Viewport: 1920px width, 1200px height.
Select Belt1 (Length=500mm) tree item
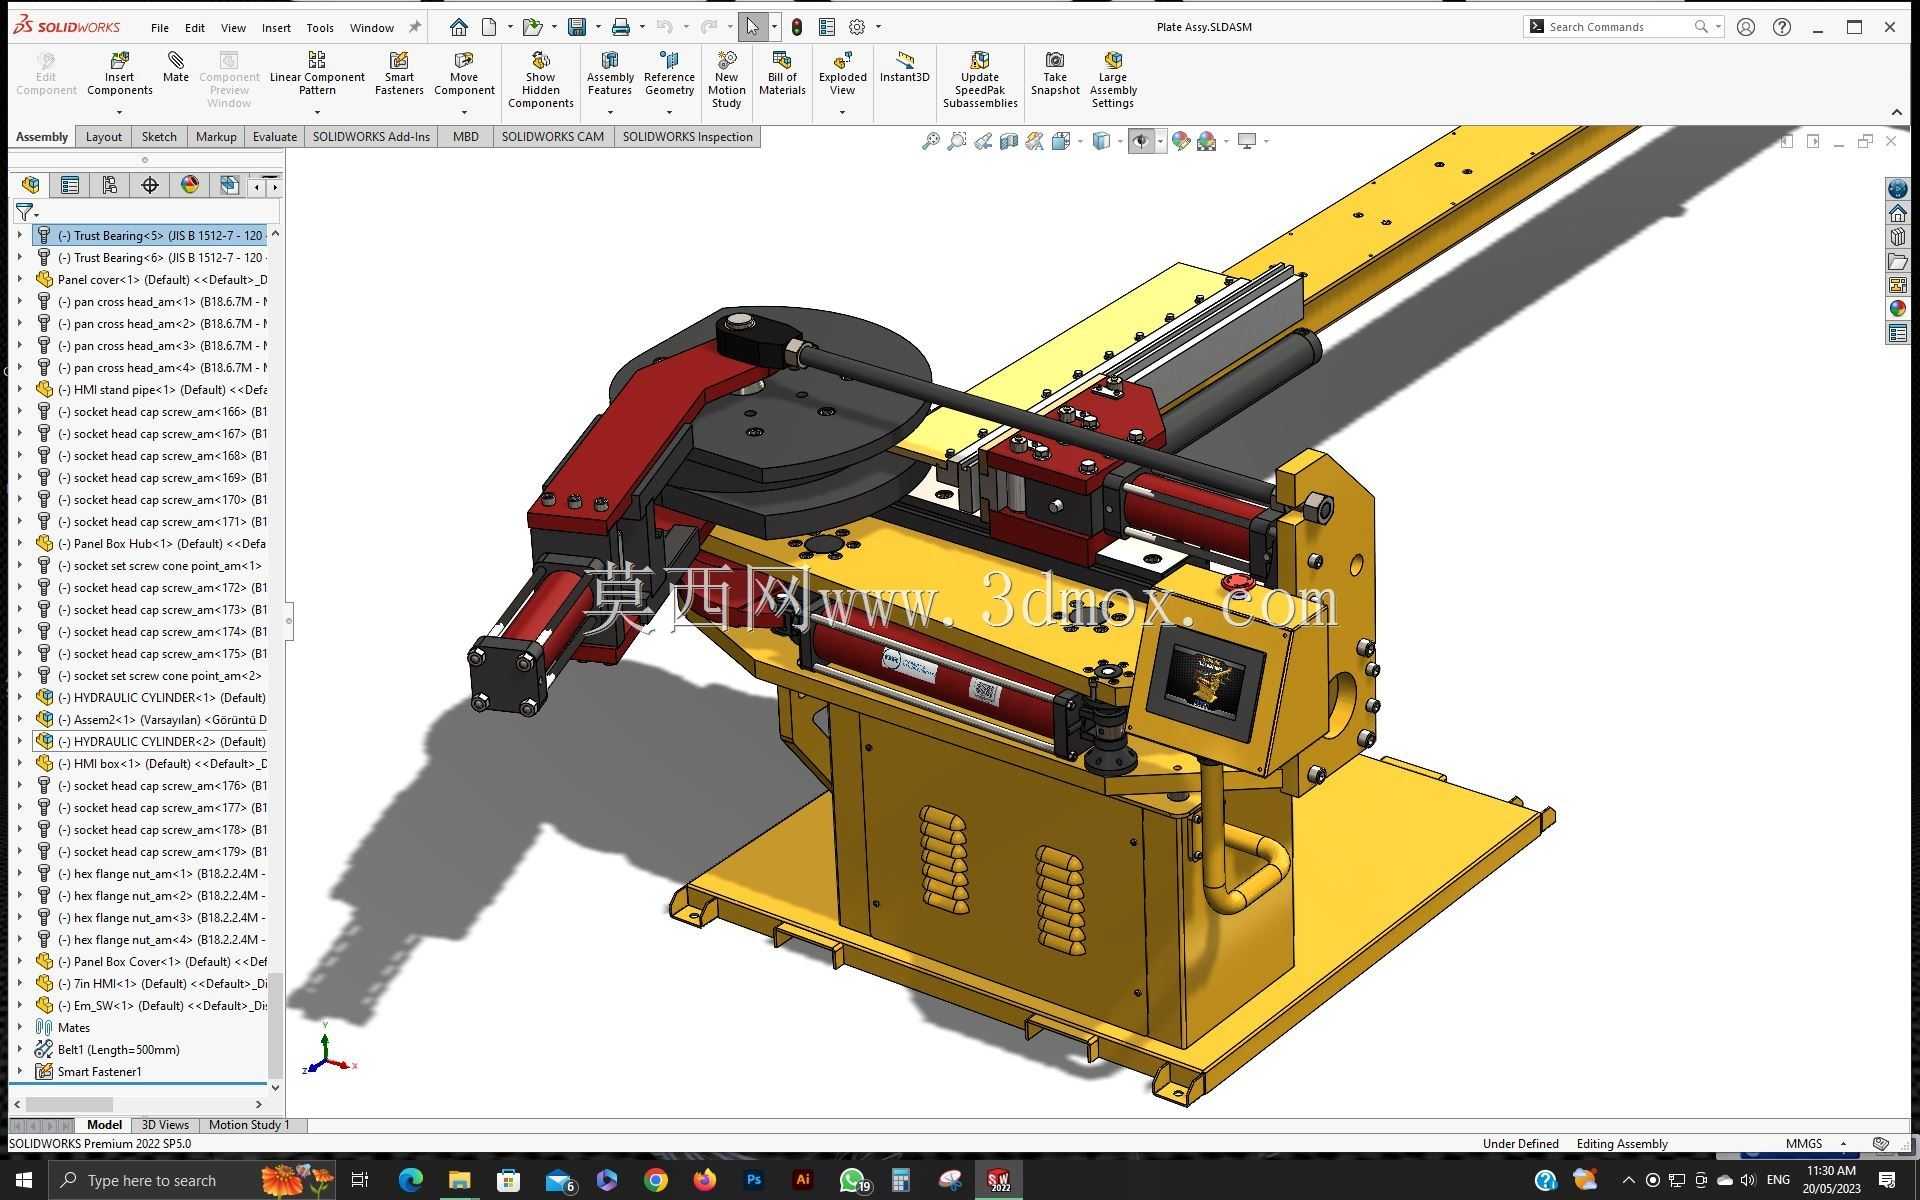[x=118, y=1050]
